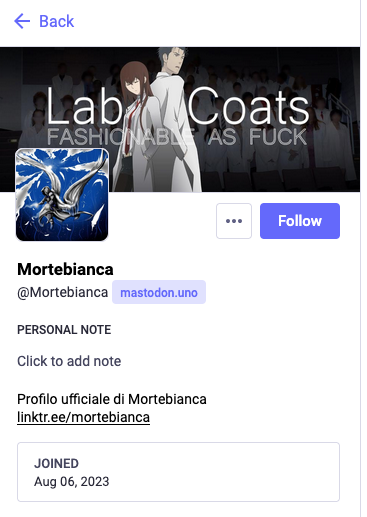
Task: Click the bio text 'Profilo ufficiale di Mortebianca'
Action: tap(112, 399)
